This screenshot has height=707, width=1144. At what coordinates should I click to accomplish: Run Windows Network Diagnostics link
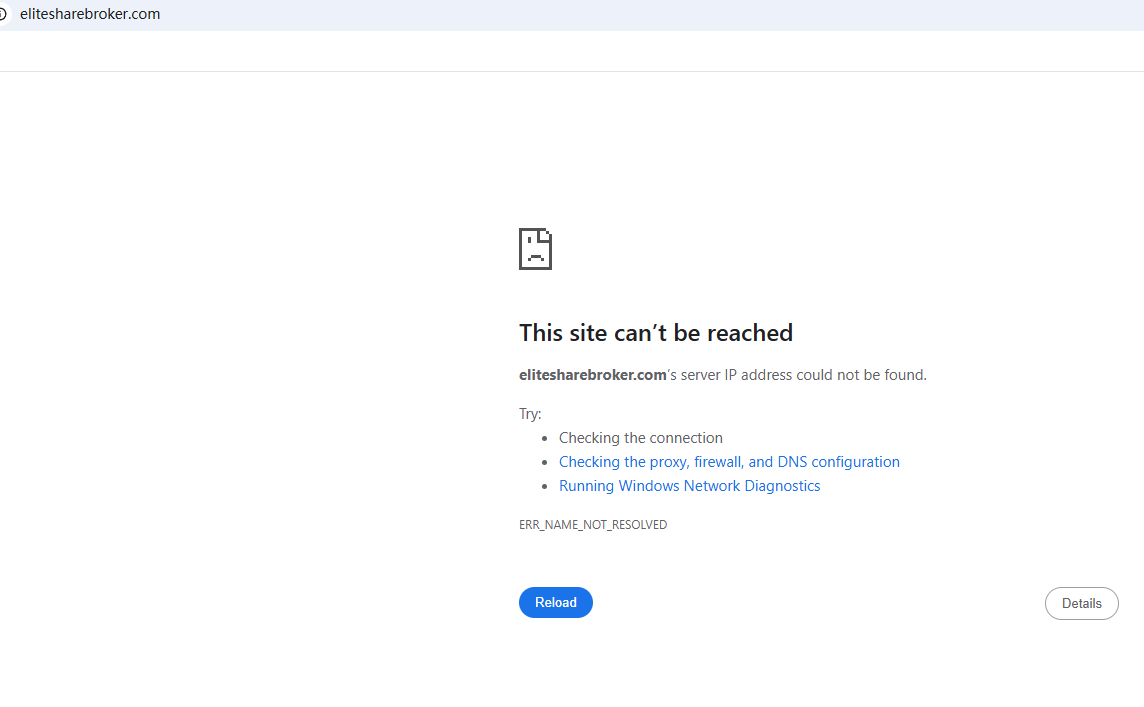click(689, 486)
